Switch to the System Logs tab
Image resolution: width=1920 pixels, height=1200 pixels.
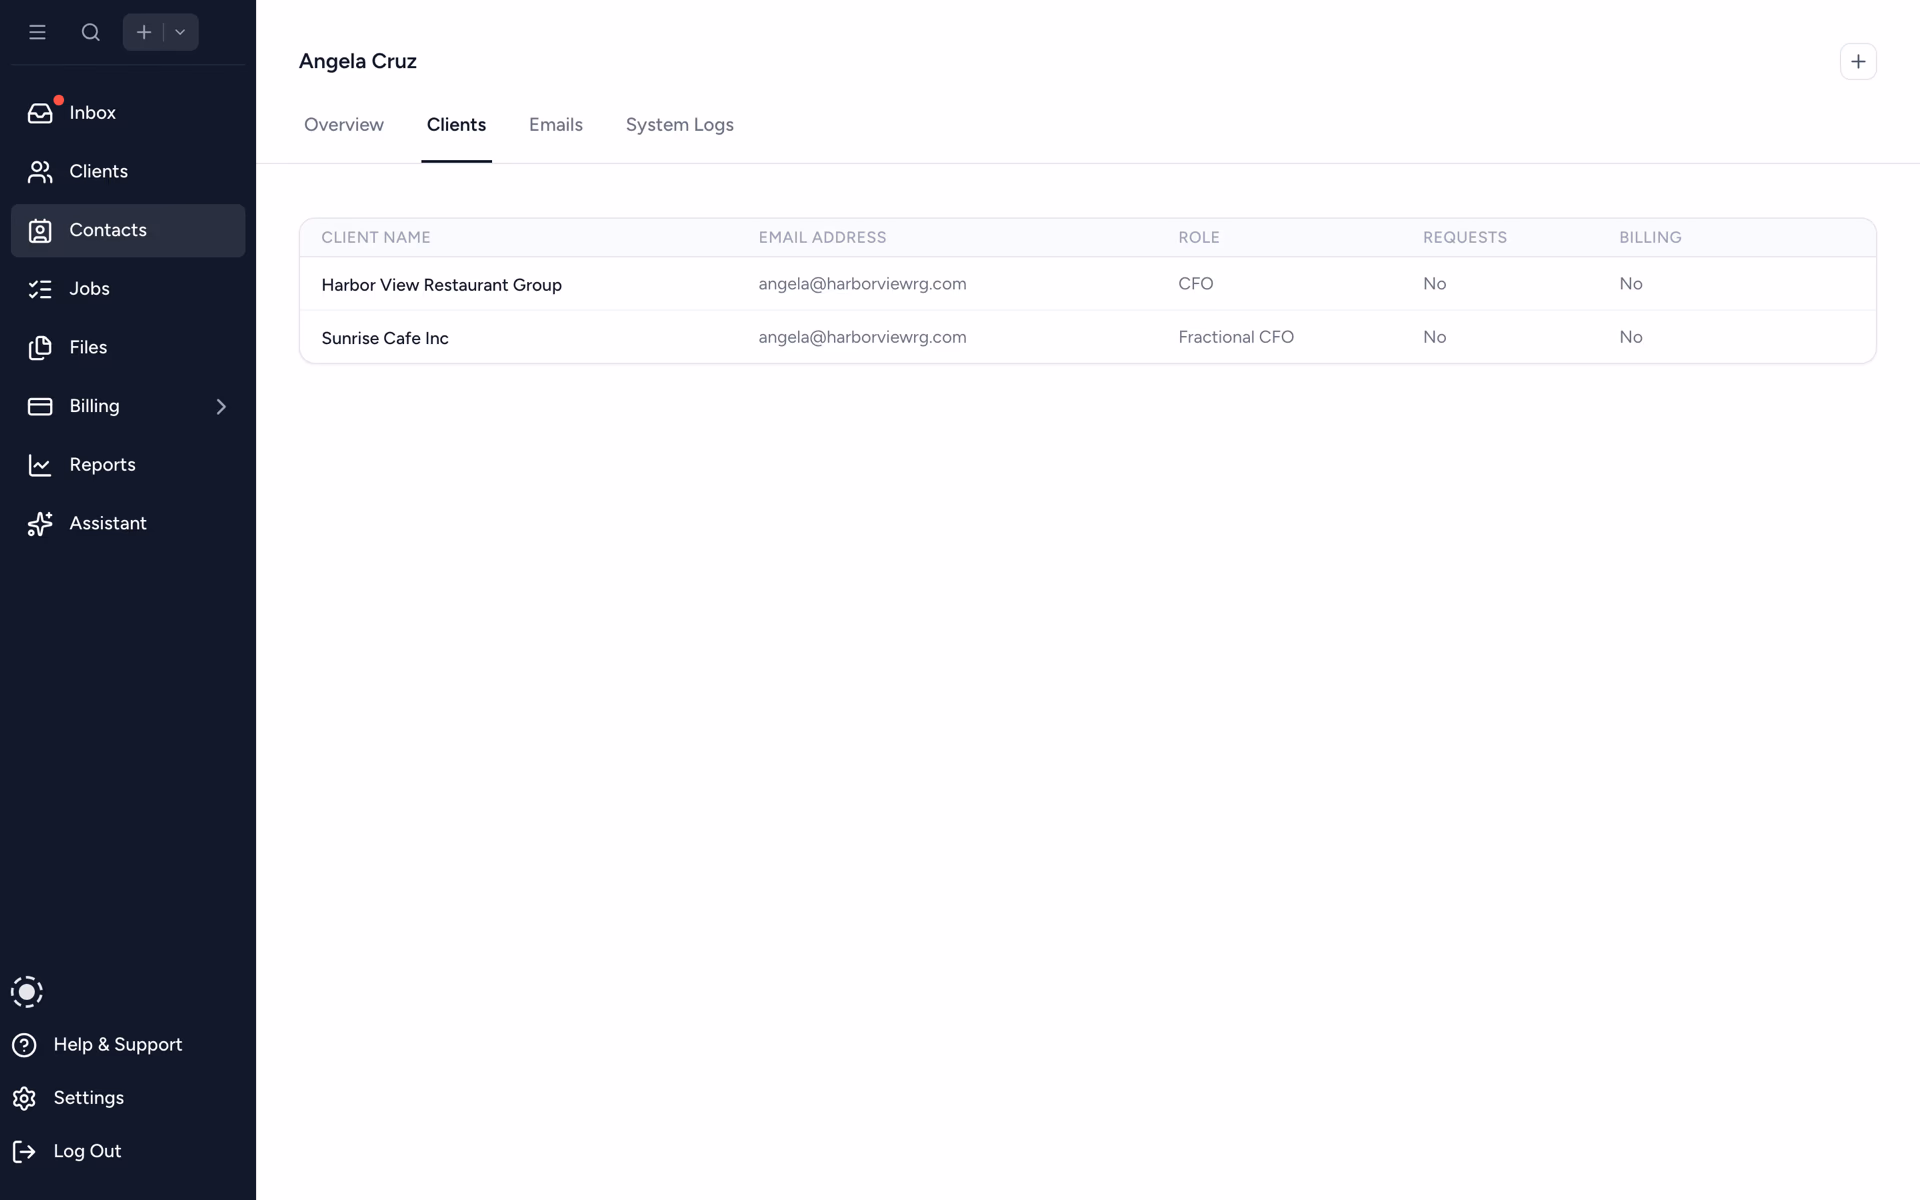(680, 125)
